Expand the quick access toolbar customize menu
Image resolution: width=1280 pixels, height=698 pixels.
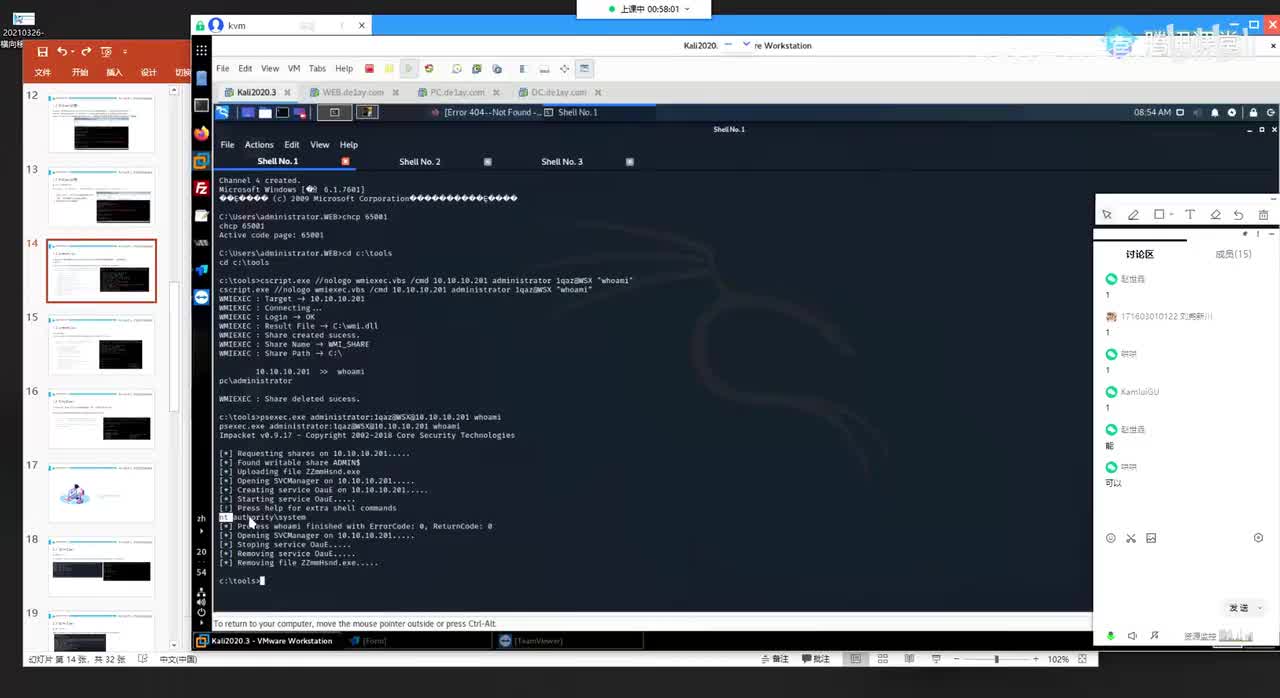125,52
